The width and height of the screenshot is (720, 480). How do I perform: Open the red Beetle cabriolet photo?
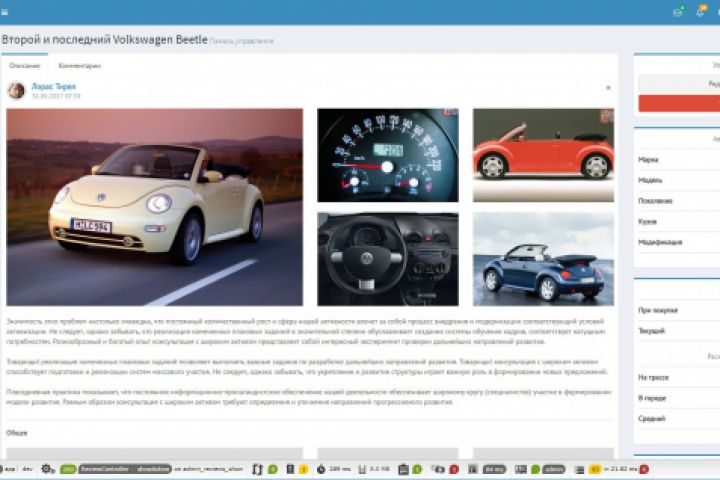[x=543, y=155]
